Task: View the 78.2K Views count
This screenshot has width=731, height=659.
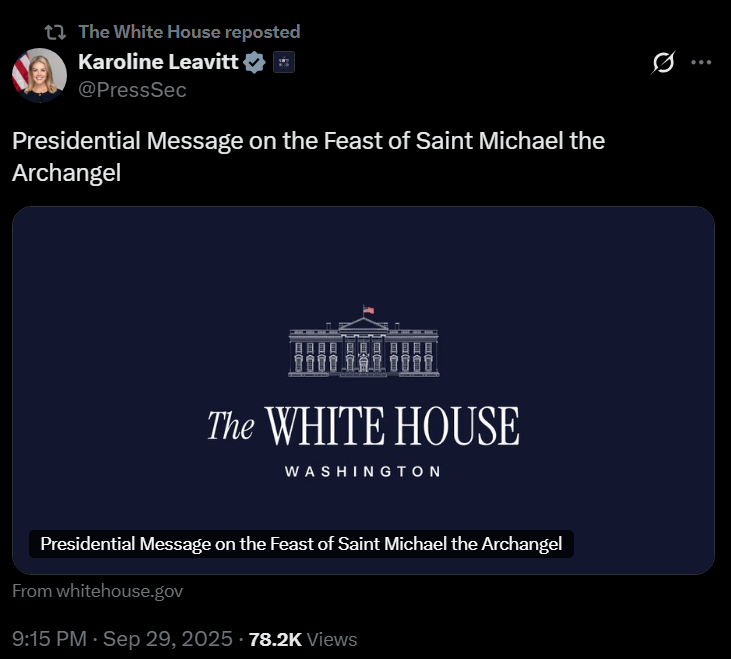Action: coord(302,639)
